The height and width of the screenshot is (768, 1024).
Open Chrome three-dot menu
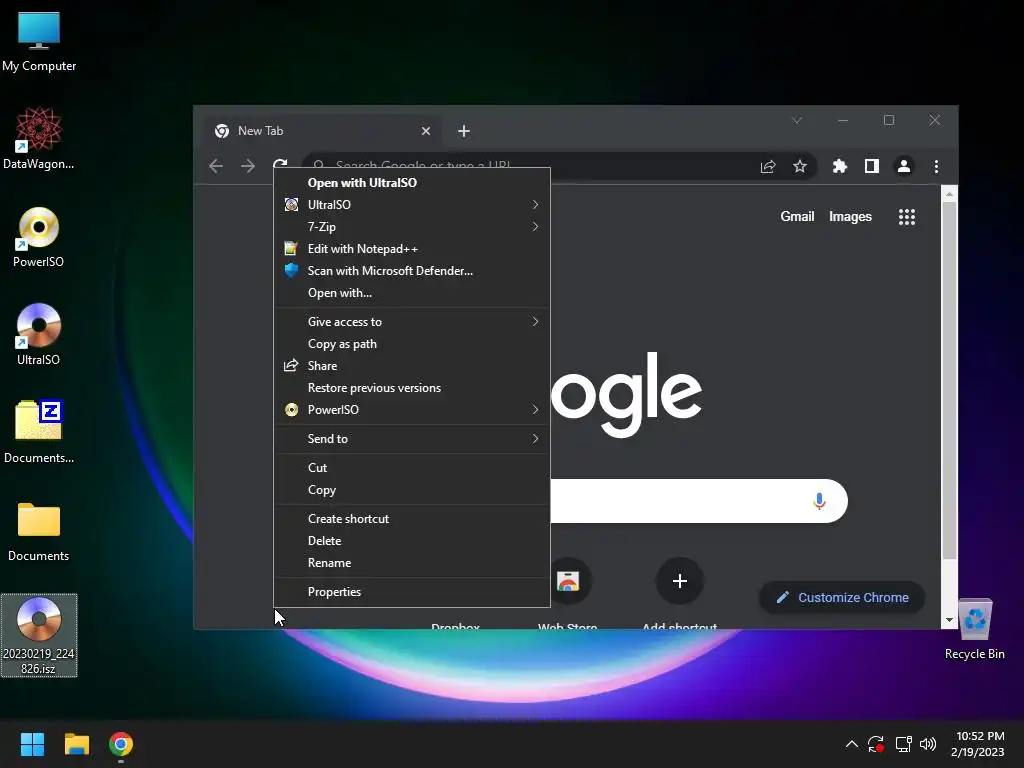(936, 167)
